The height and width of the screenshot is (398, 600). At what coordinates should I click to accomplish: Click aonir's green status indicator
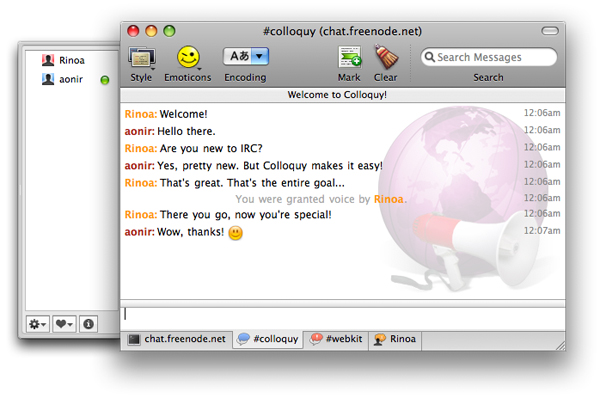coord(104,80)
